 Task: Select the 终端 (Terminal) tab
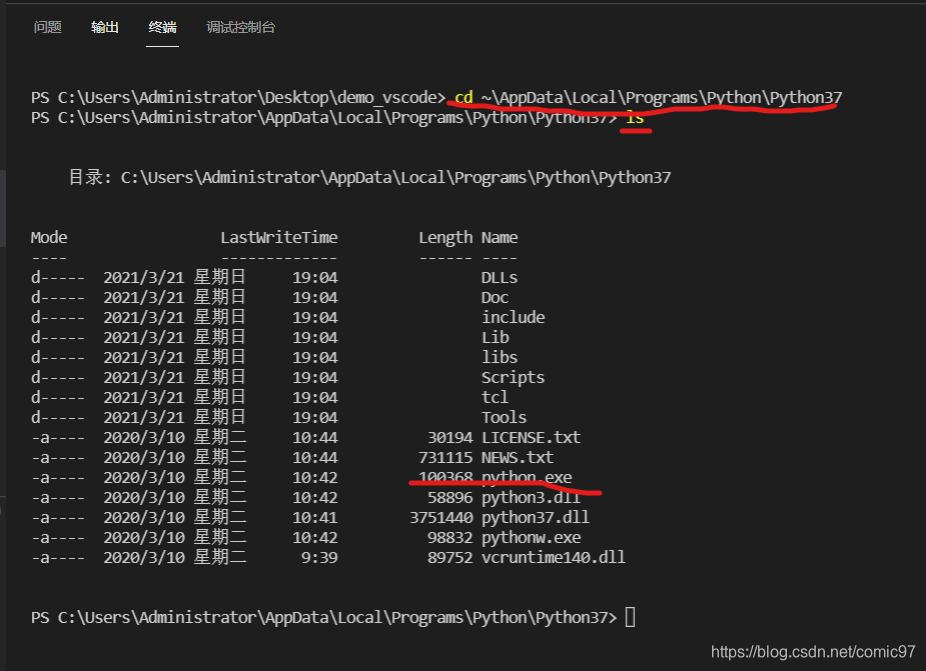click(162, 27)
